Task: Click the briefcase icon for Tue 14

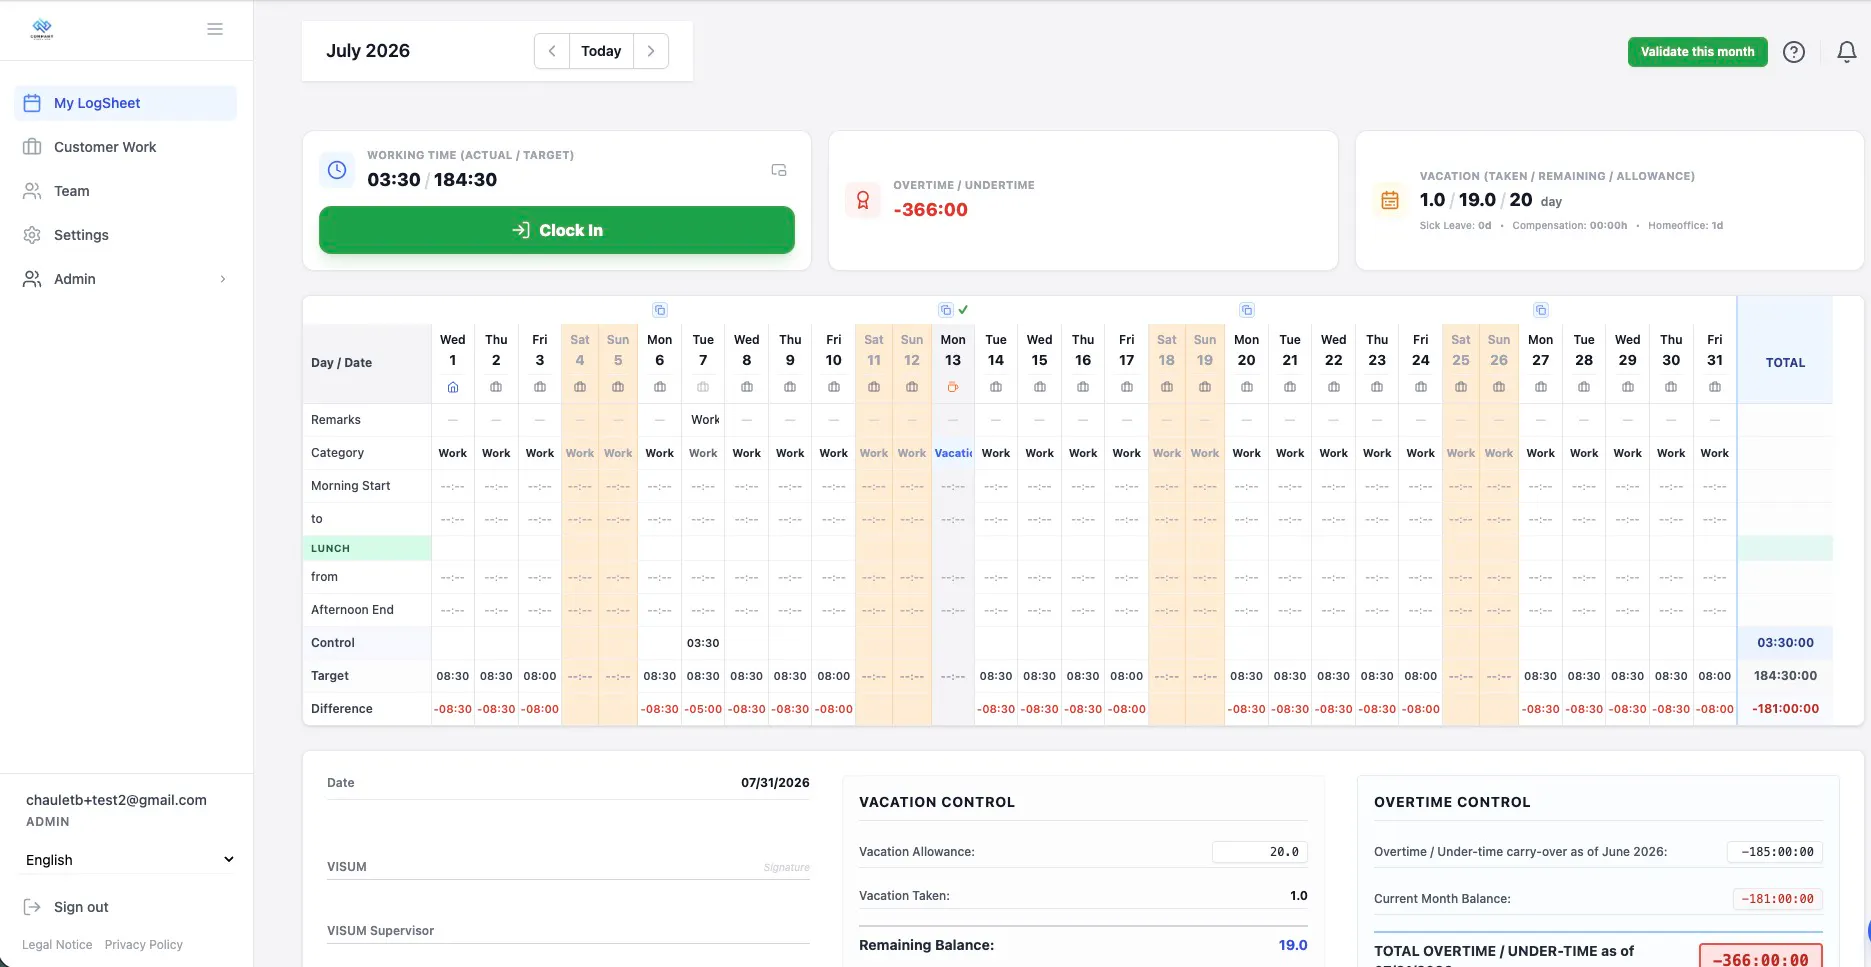Action: pyautogui.click(x=996, y=387)
